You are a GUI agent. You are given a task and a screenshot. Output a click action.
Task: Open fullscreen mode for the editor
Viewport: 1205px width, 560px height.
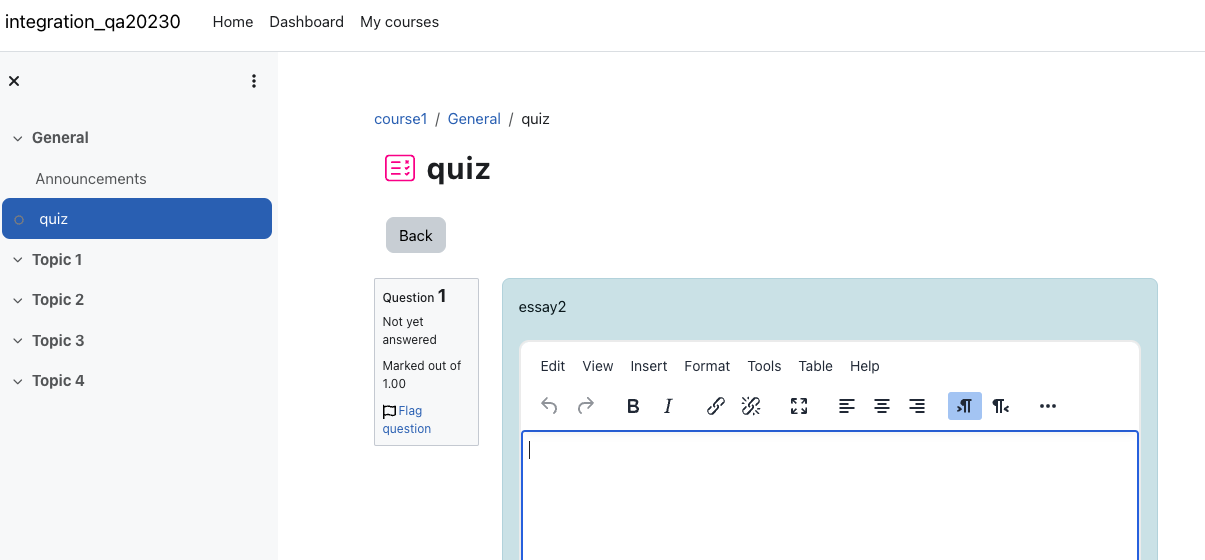(799, 406)
